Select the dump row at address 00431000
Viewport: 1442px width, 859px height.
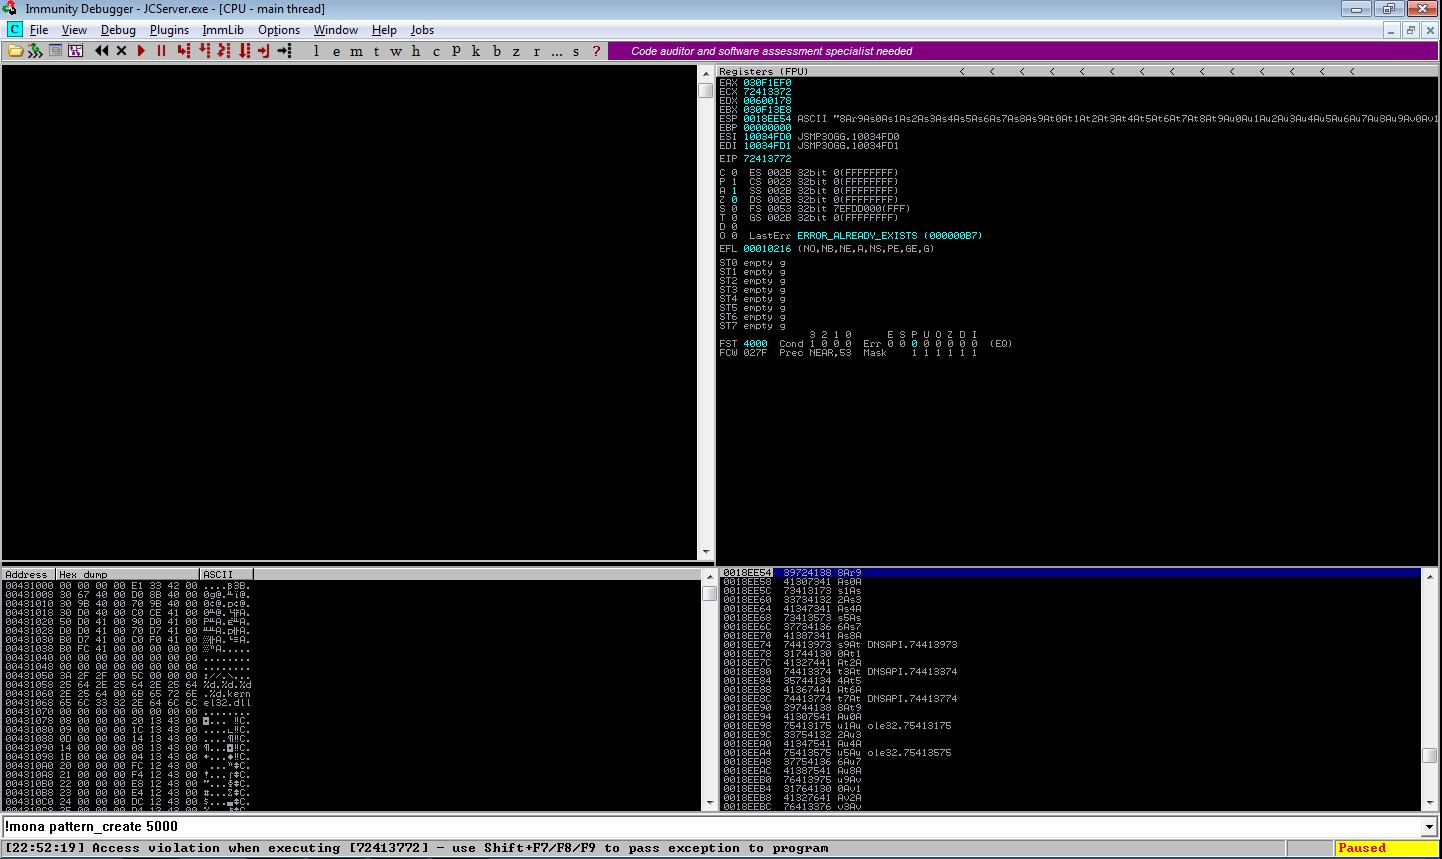pos(128,586)
